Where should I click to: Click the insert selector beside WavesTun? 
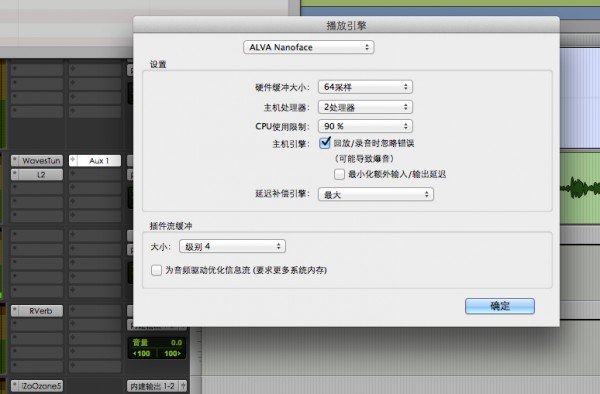(15, 161)
